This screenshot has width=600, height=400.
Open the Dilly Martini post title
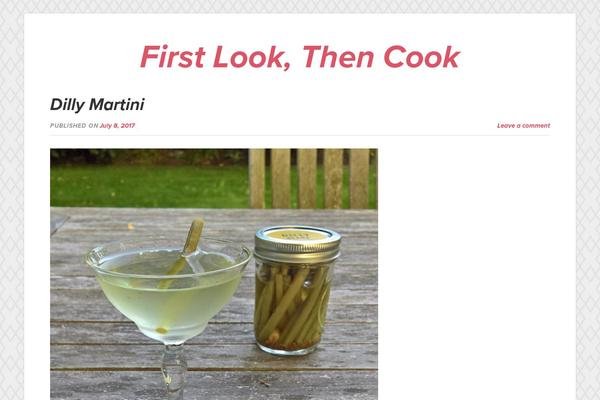click(x=97, y=104)
